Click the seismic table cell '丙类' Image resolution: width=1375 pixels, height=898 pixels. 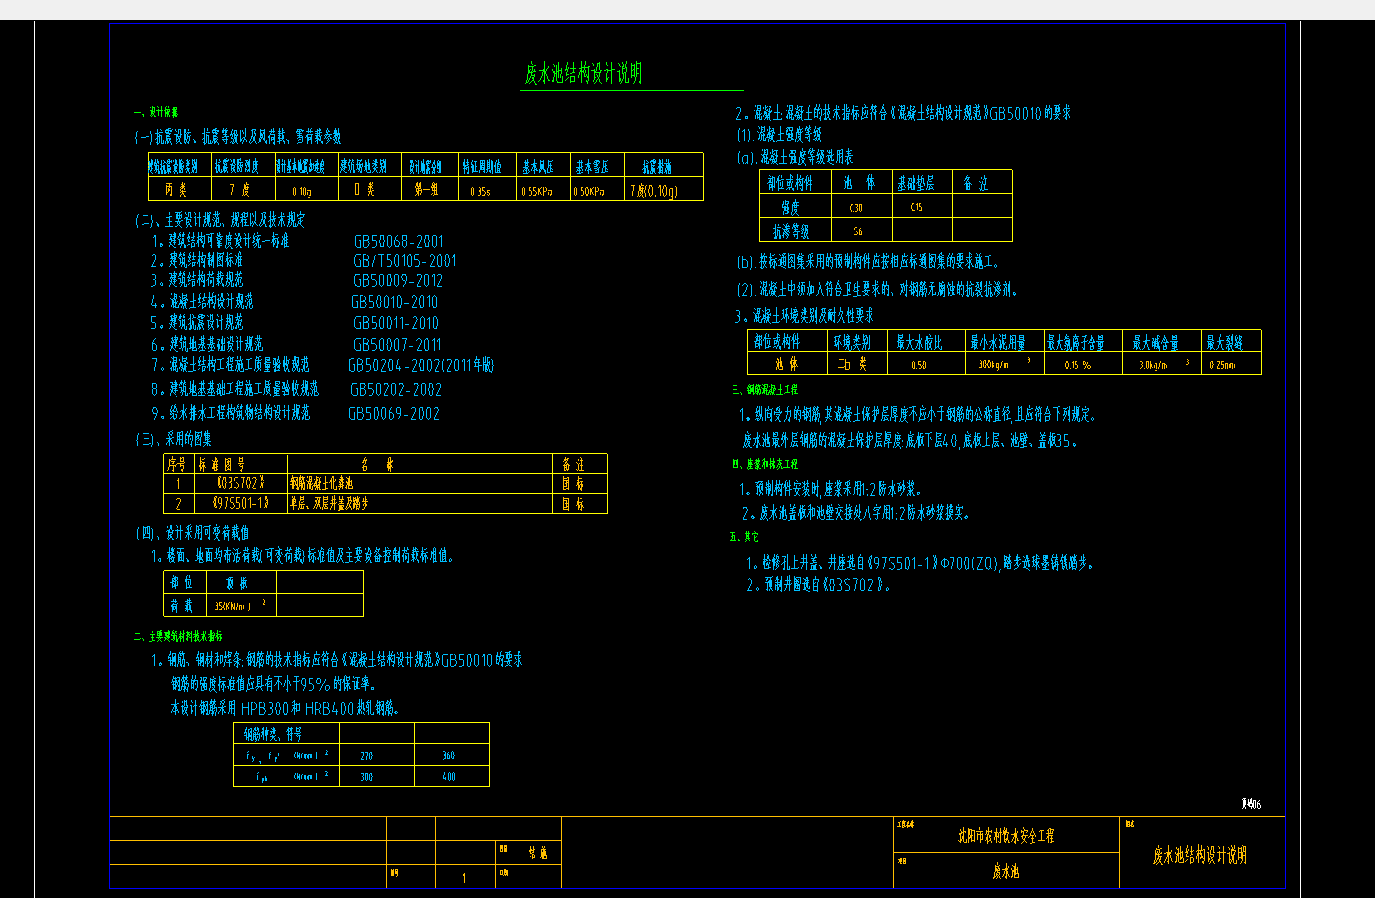pos(176,189)
